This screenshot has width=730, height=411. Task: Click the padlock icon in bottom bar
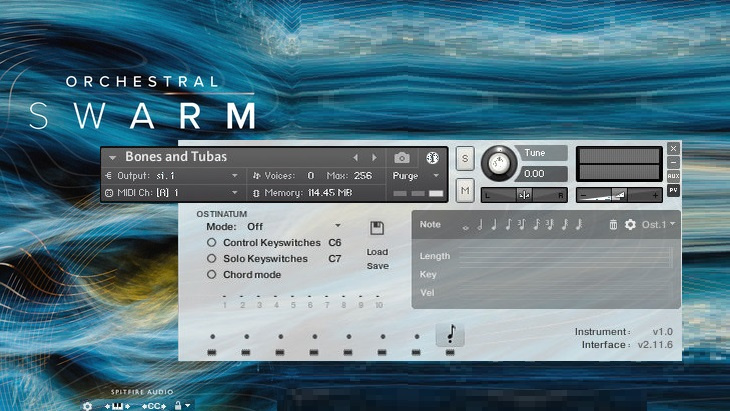click(x=177, y=405)
